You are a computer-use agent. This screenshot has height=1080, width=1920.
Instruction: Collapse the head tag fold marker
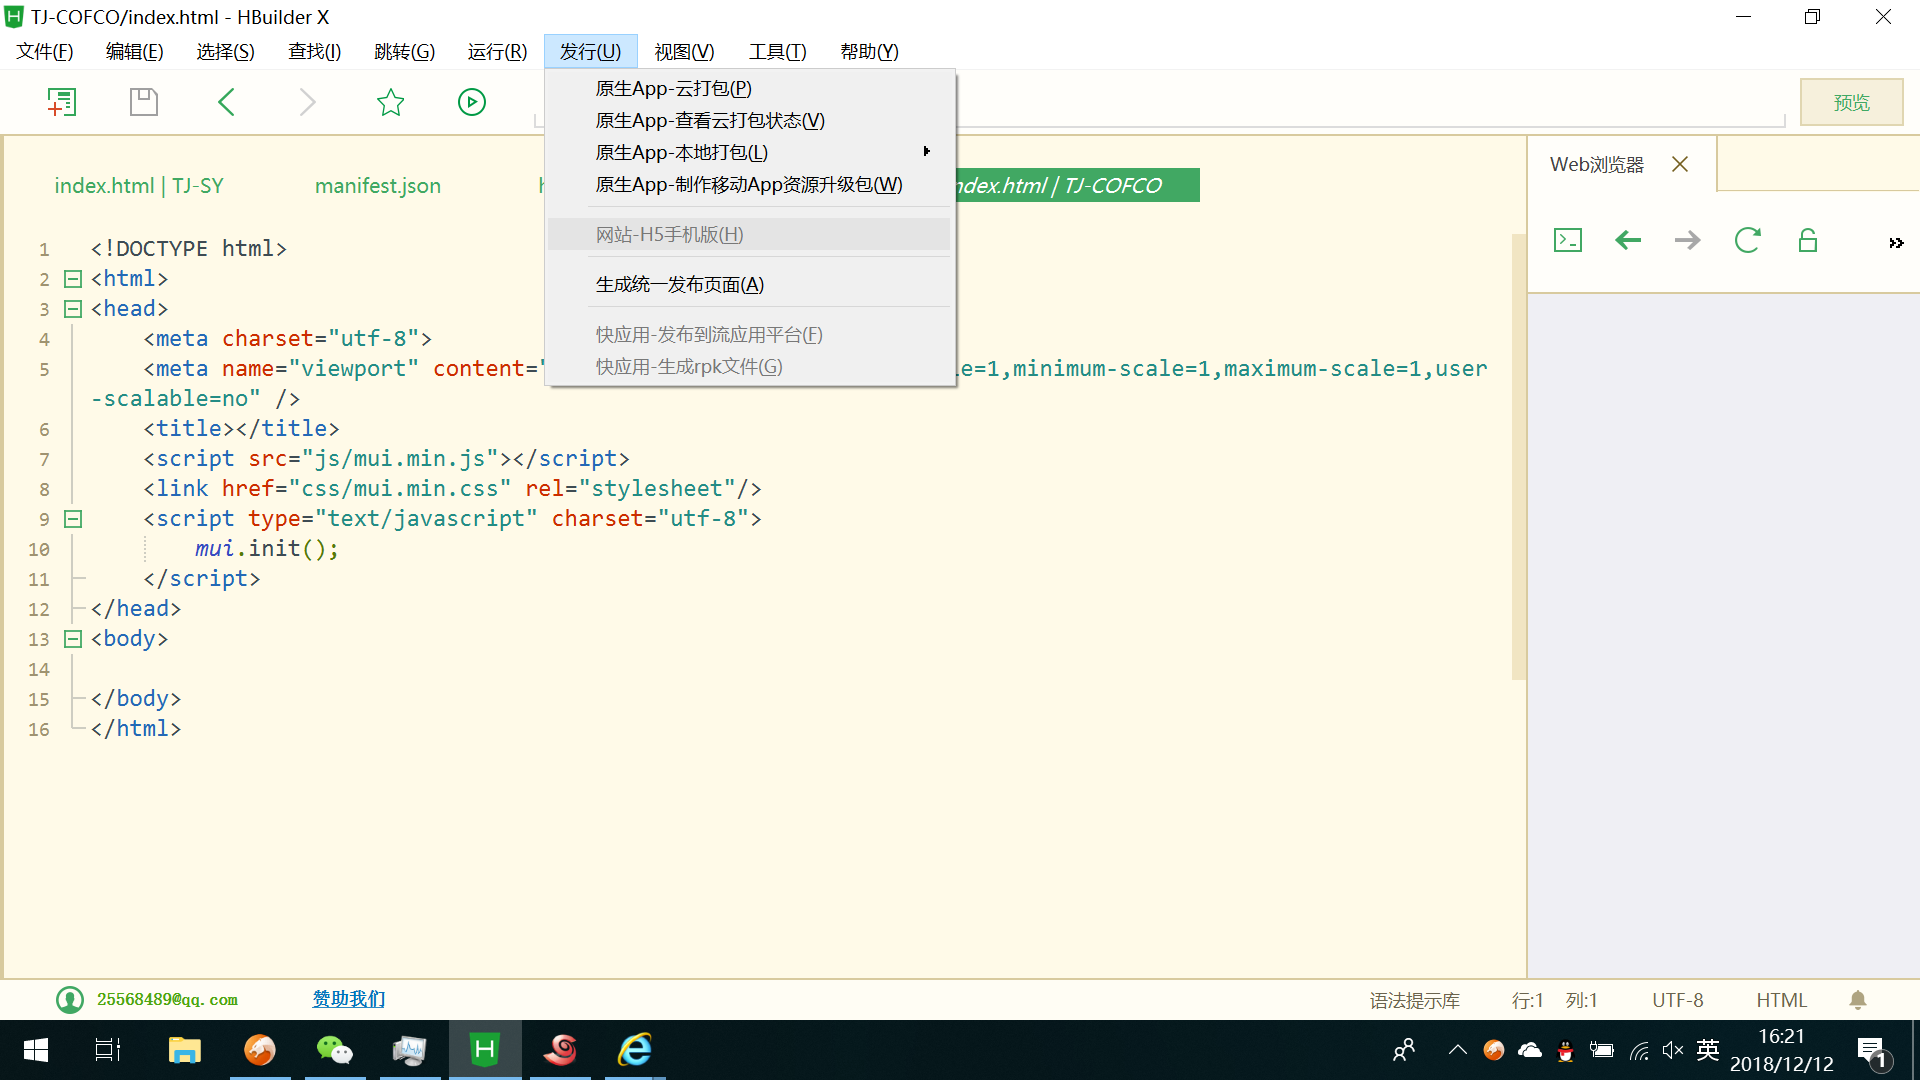point(73,309)
